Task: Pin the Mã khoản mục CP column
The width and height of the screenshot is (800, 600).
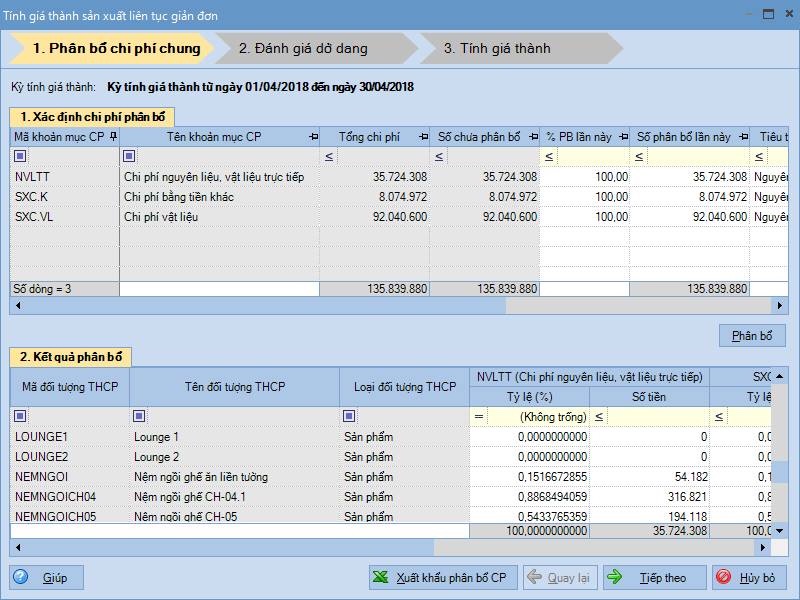Action: pos(113,137)
